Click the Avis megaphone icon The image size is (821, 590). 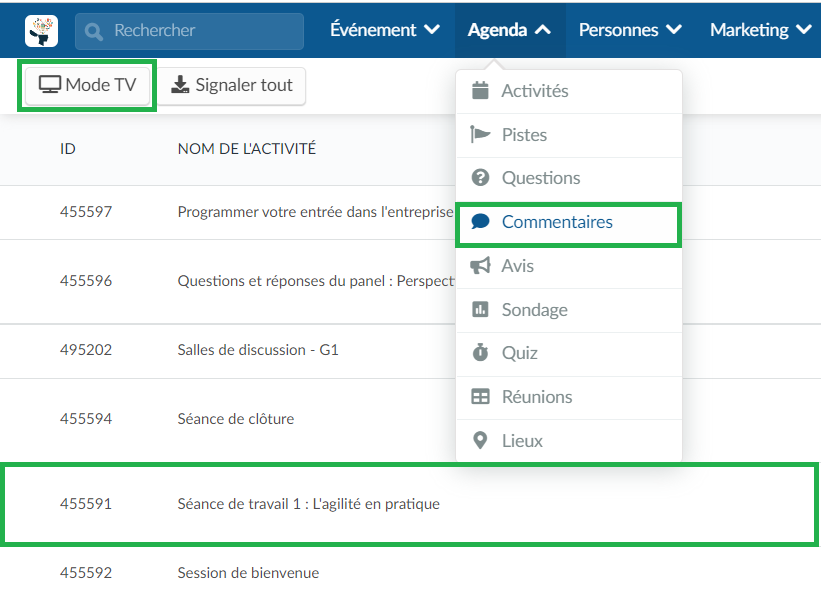pos(480,265)
